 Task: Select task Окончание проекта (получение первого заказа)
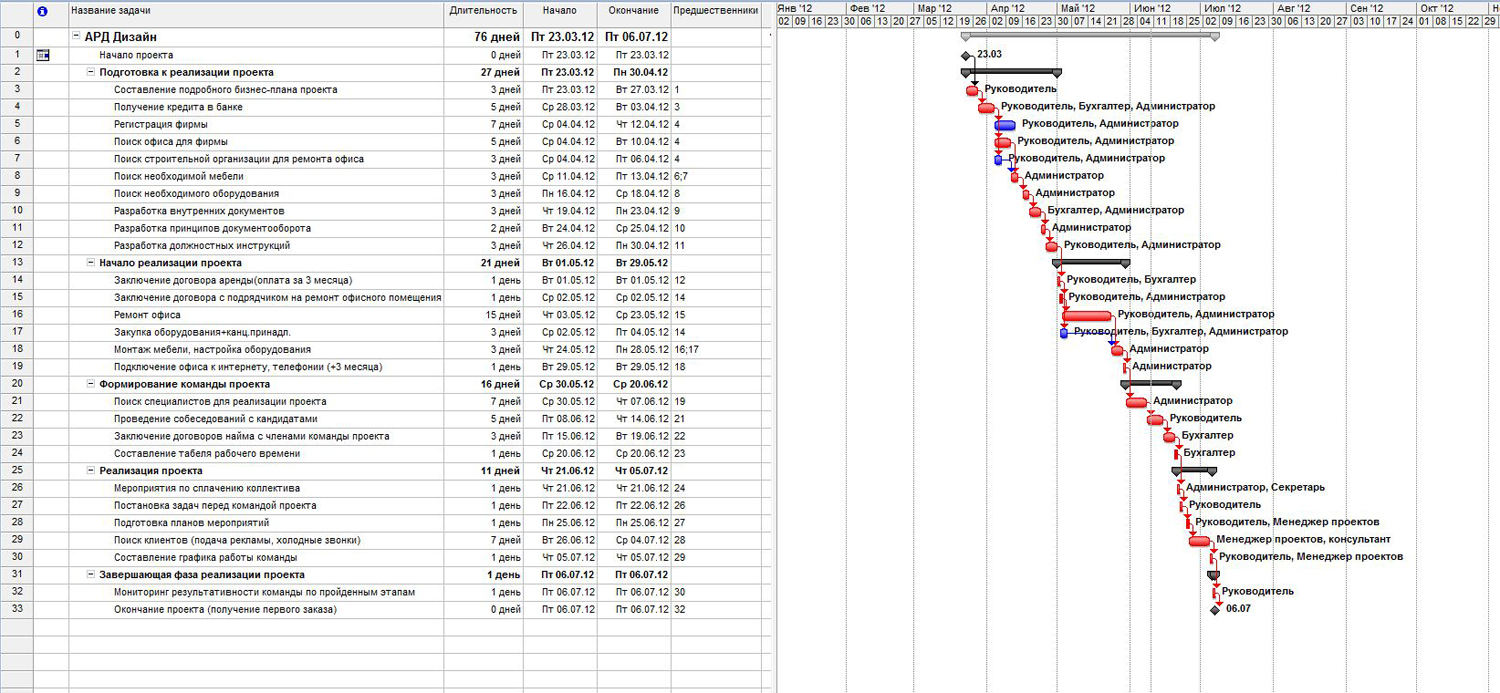(x=225, y=610)
